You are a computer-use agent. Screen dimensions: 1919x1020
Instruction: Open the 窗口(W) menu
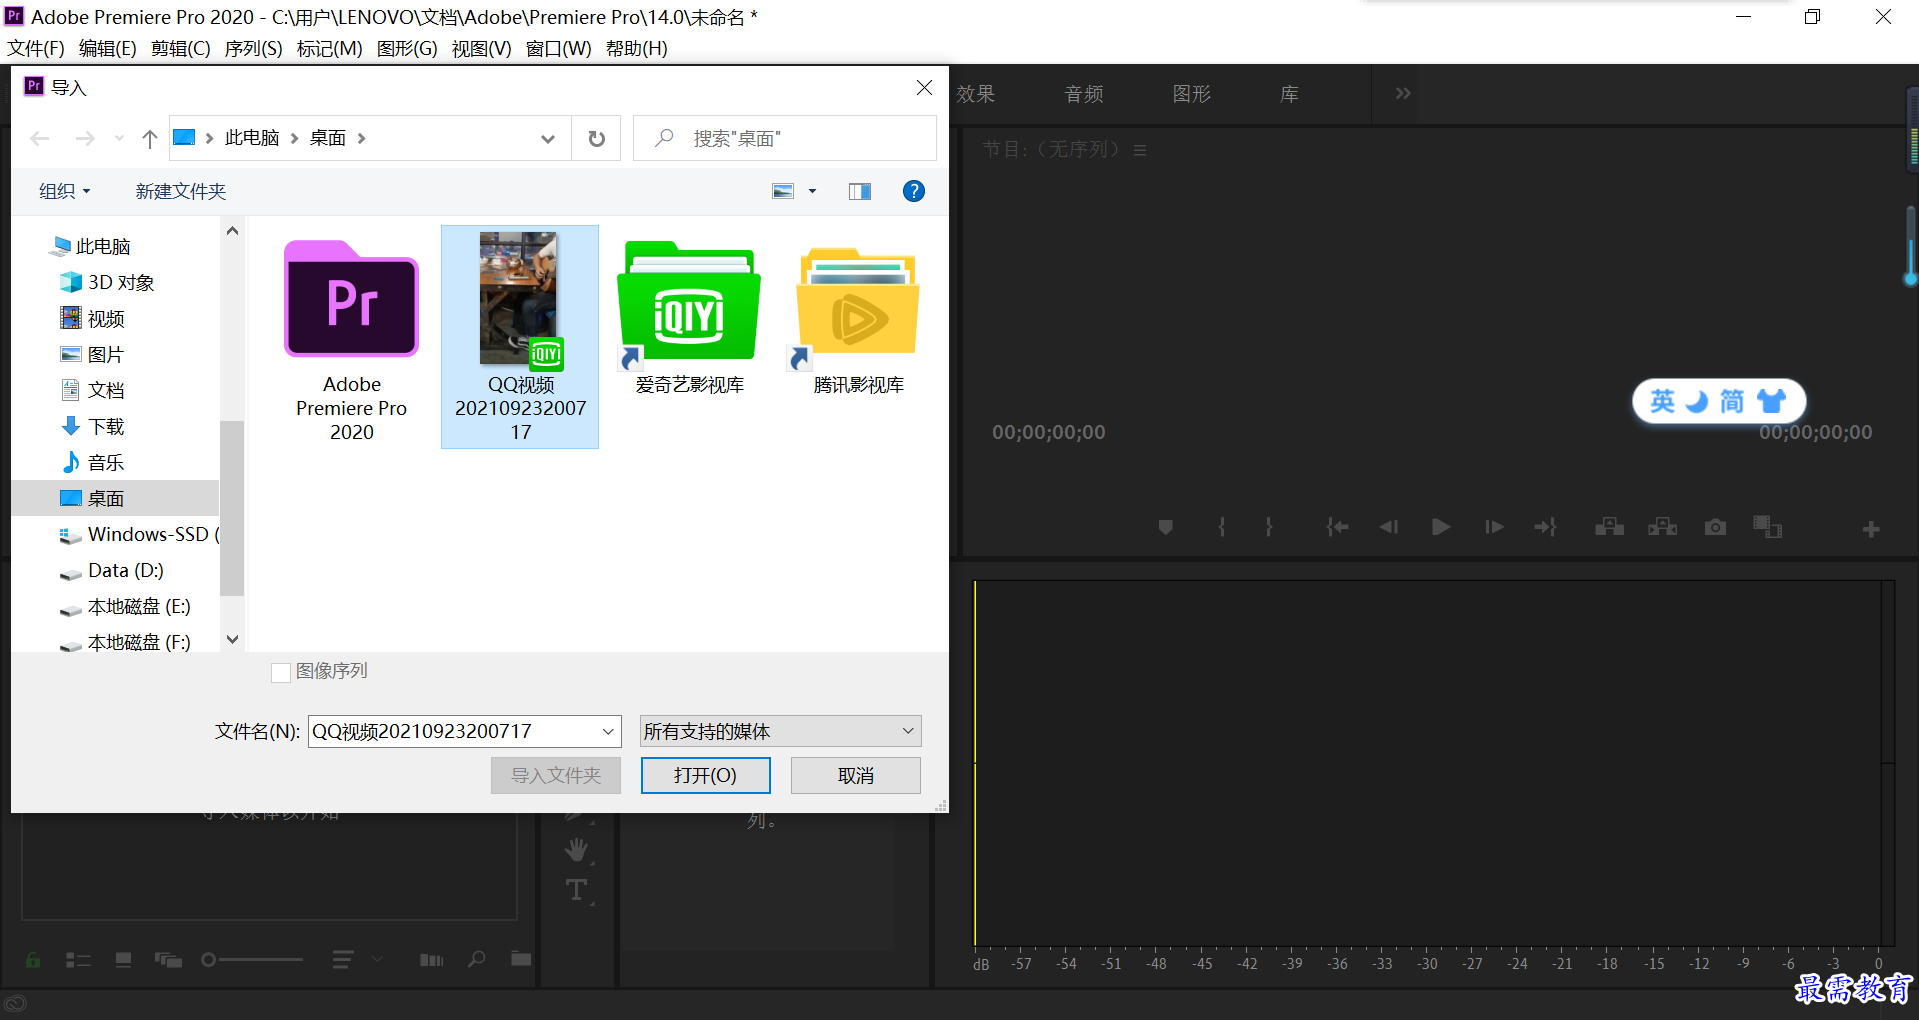pos(558,48)
